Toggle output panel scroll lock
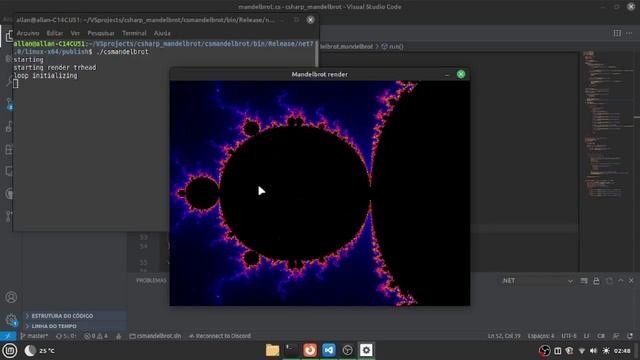The width and height of the screenshot is (640, 360). [x=596, y=281]
